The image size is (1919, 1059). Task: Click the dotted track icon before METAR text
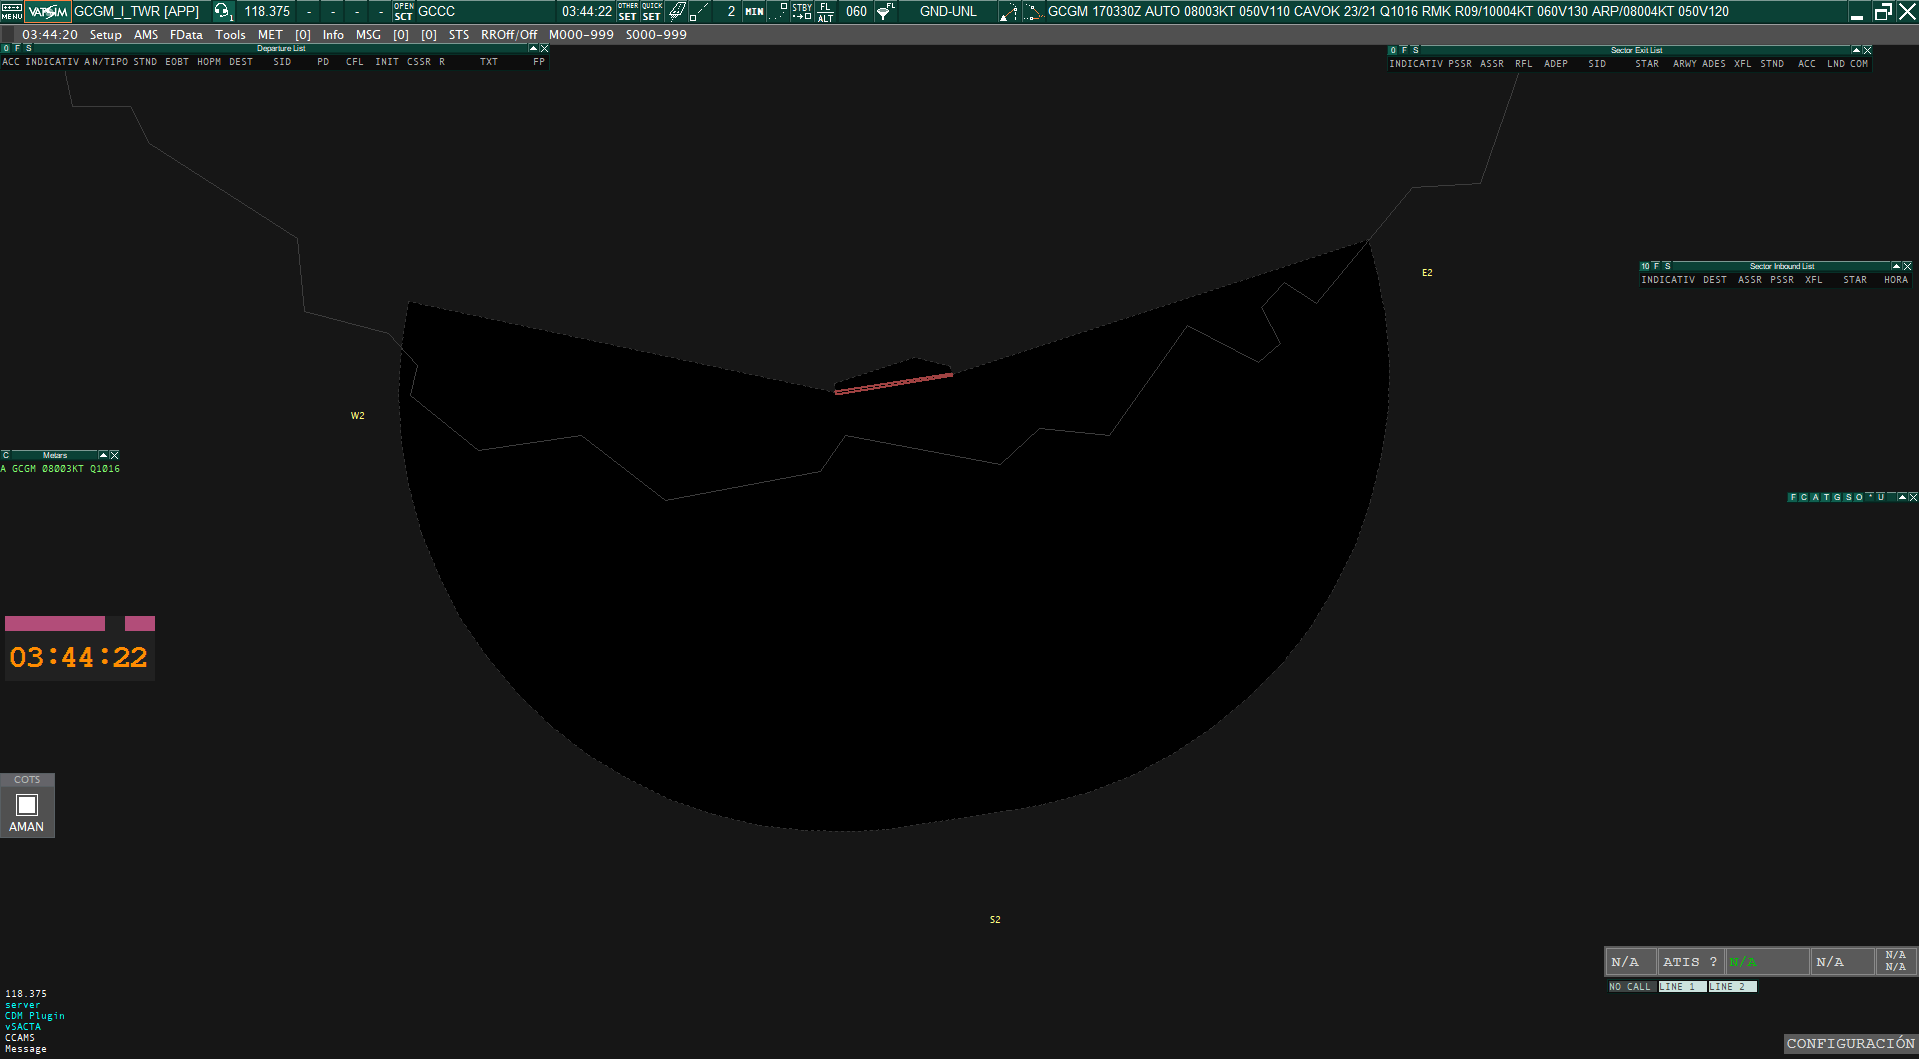click(x=1033, y=12)
